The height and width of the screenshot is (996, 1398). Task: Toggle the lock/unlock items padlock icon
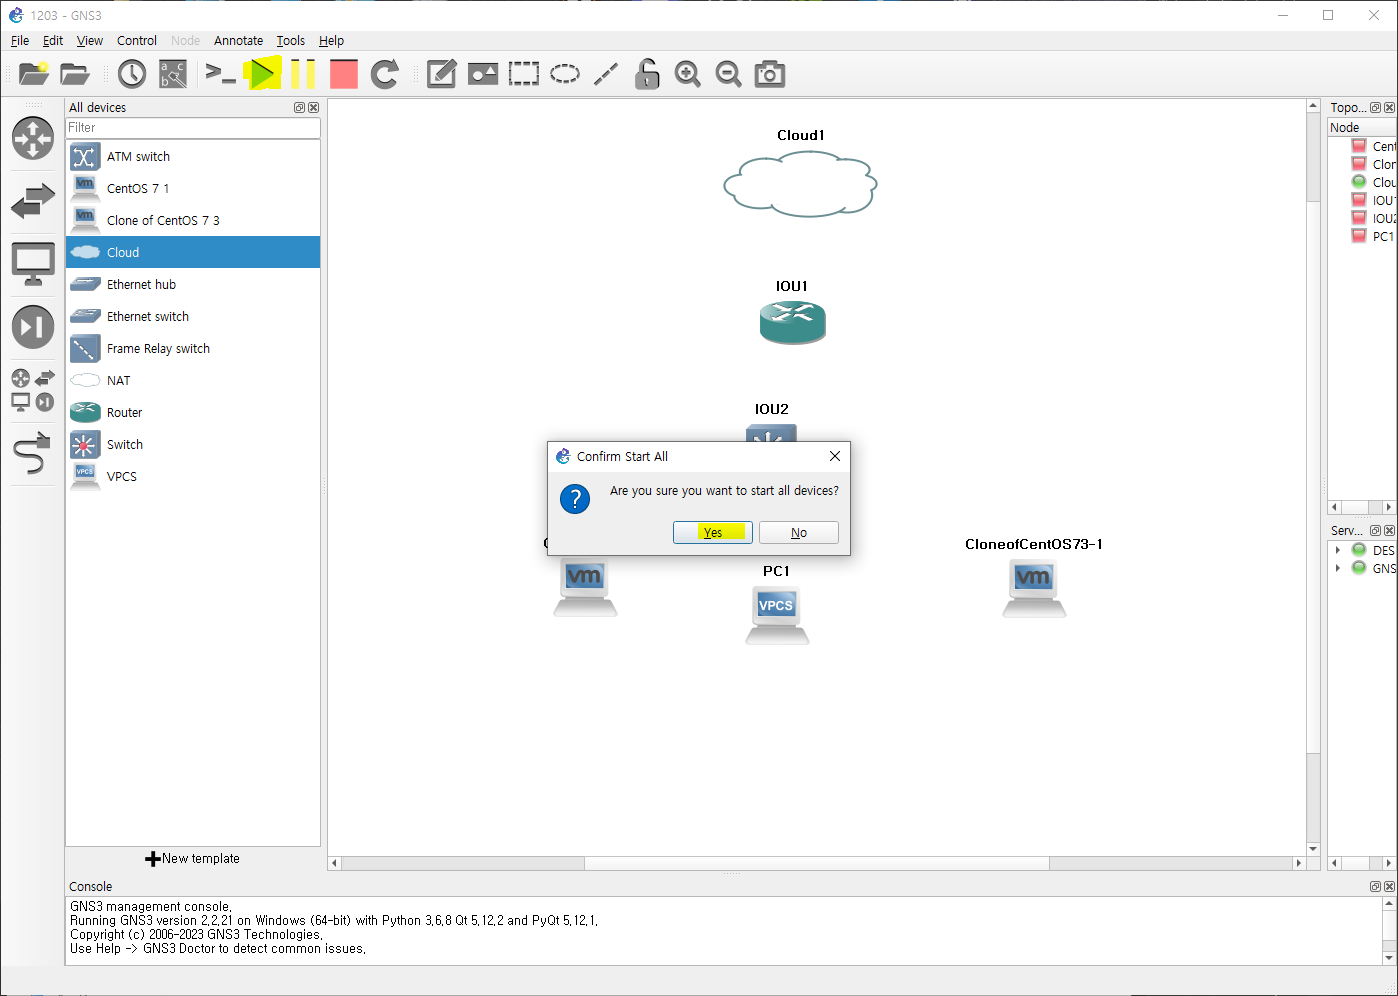647,74
